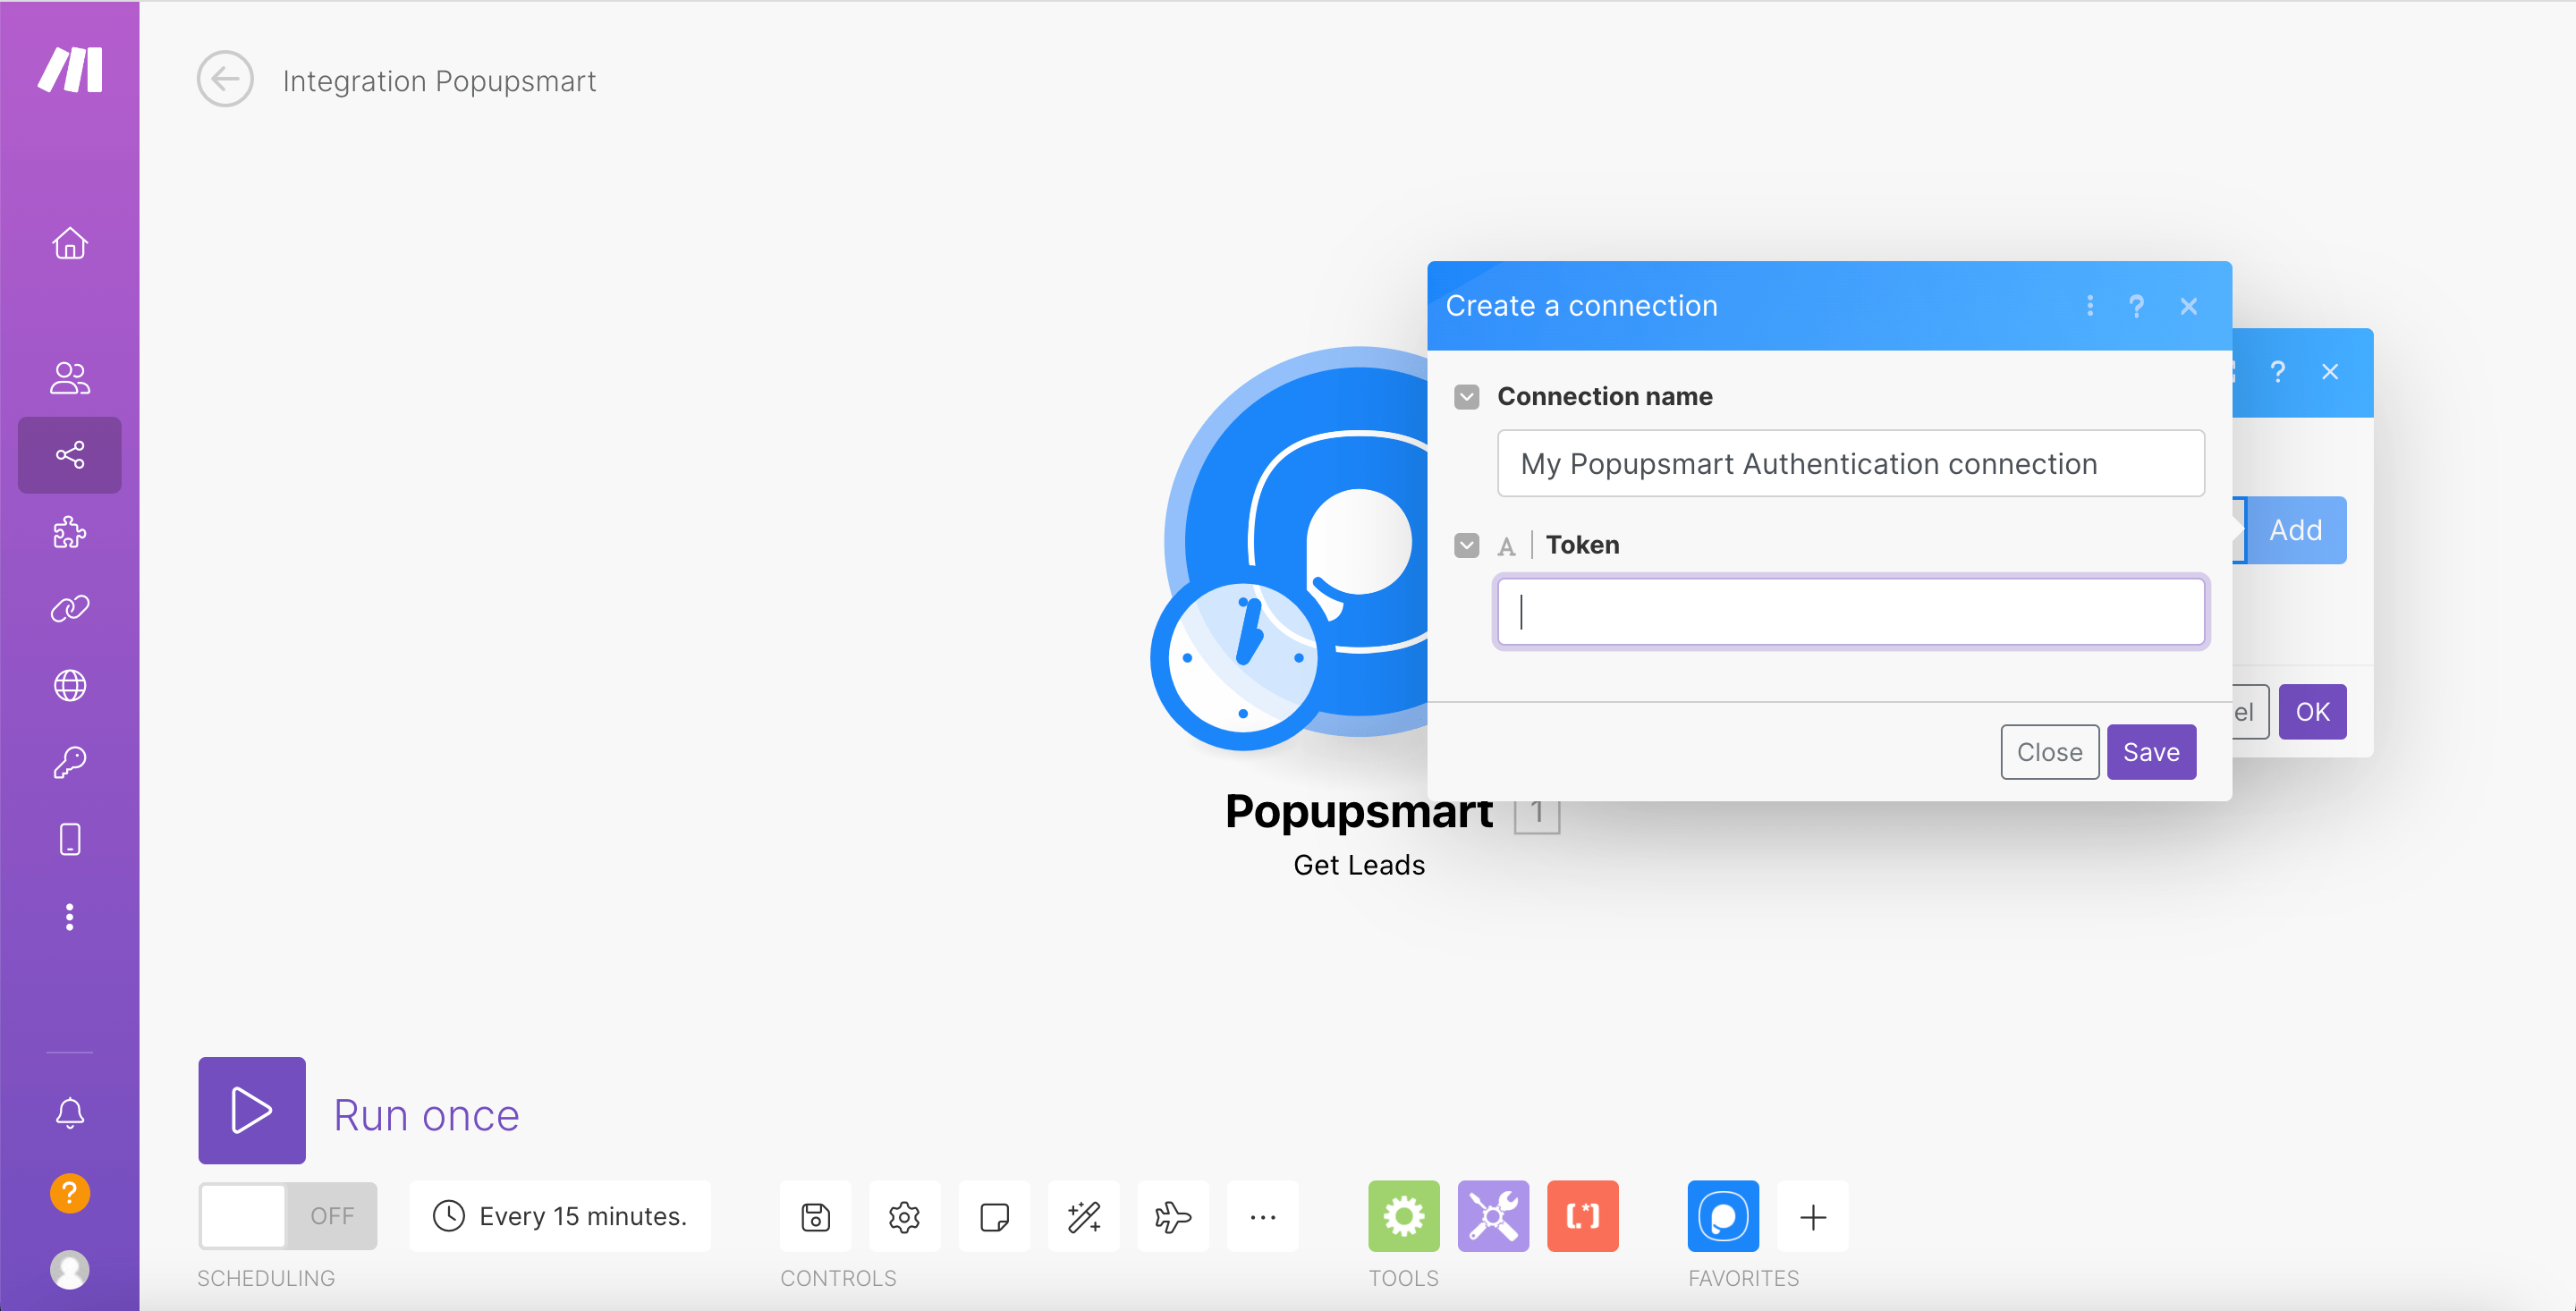This screenshot has width=2576, height=1311.
Task: Save the connection with the Save button
Action: 2151,751
